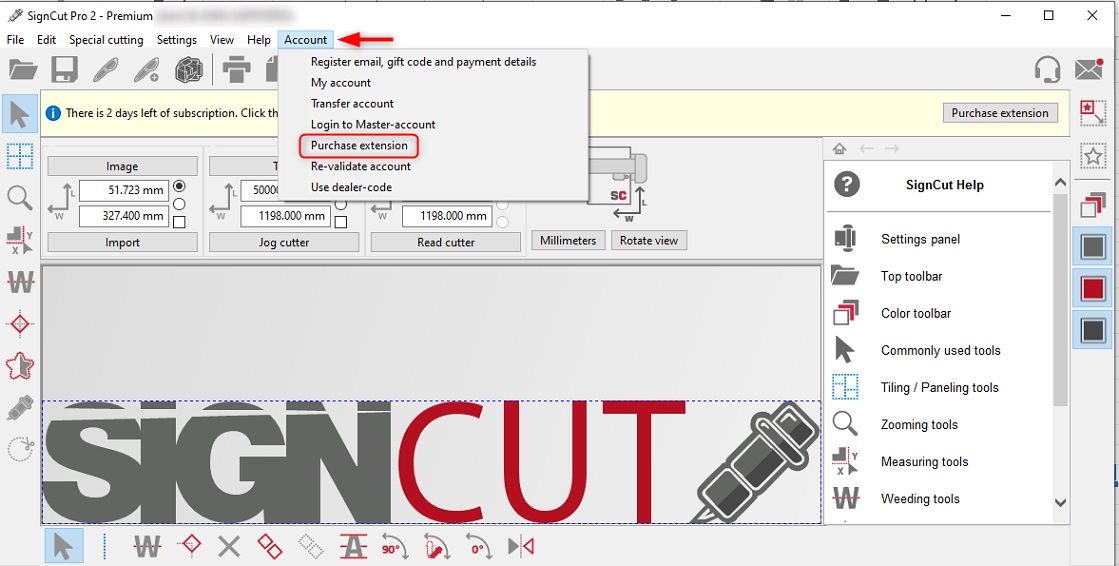Viewport: 1119px width, 566px height.
Task: Select the magnifier zoom tool in left sidebar
Action: [19, 198]
